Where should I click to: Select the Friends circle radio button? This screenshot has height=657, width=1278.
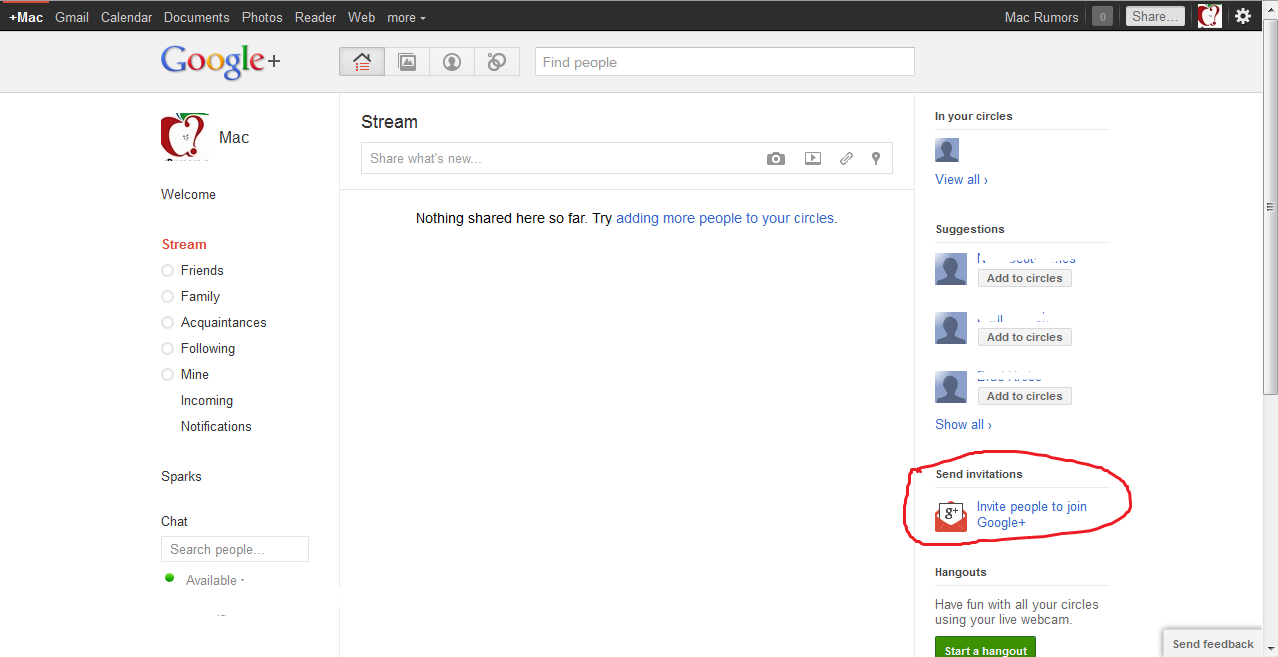(167, 270)
